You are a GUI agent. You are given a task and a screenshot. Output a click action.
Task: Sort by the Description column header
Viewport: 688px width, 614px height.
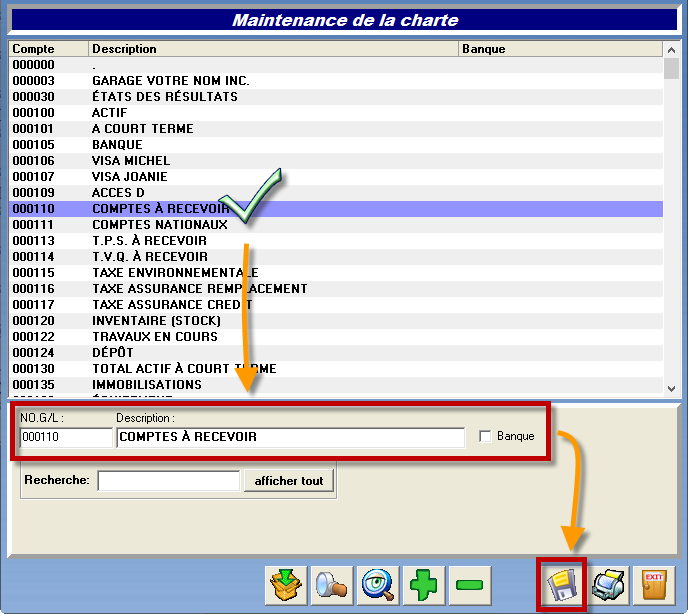coord(273,49)
